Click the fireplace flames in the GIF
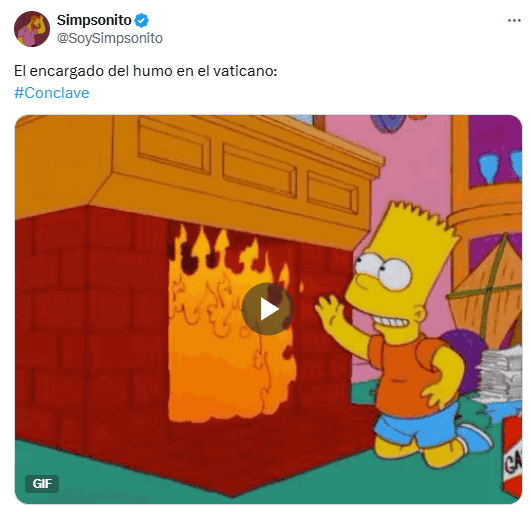Image resolution: width=531 pixels, height=512 pixels. click(x=230, y=325)
